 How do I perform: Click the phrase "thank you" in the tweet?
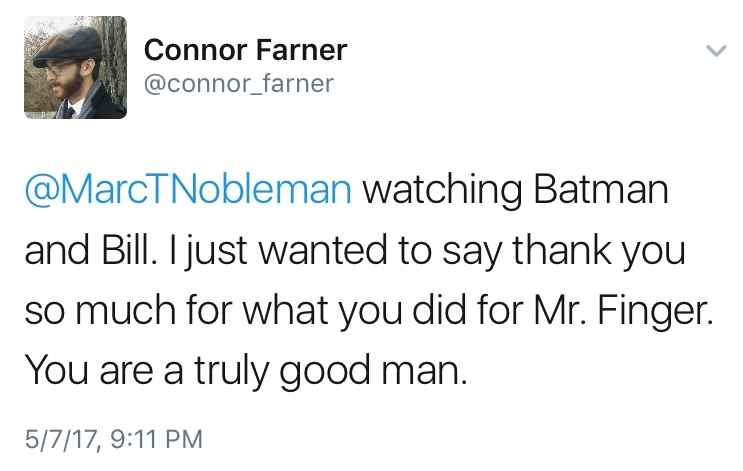pos(602,252)
